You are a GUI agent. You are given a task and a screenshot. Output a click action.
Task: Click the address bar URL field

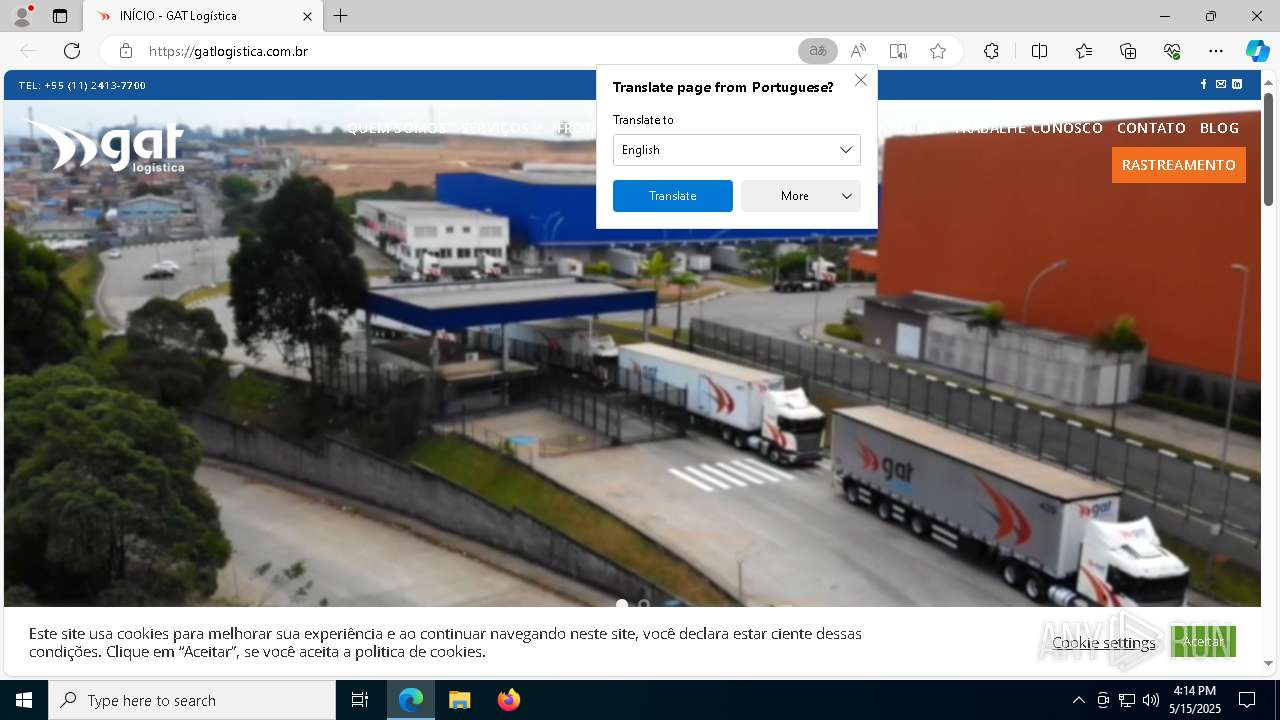[x=470, y=51]
